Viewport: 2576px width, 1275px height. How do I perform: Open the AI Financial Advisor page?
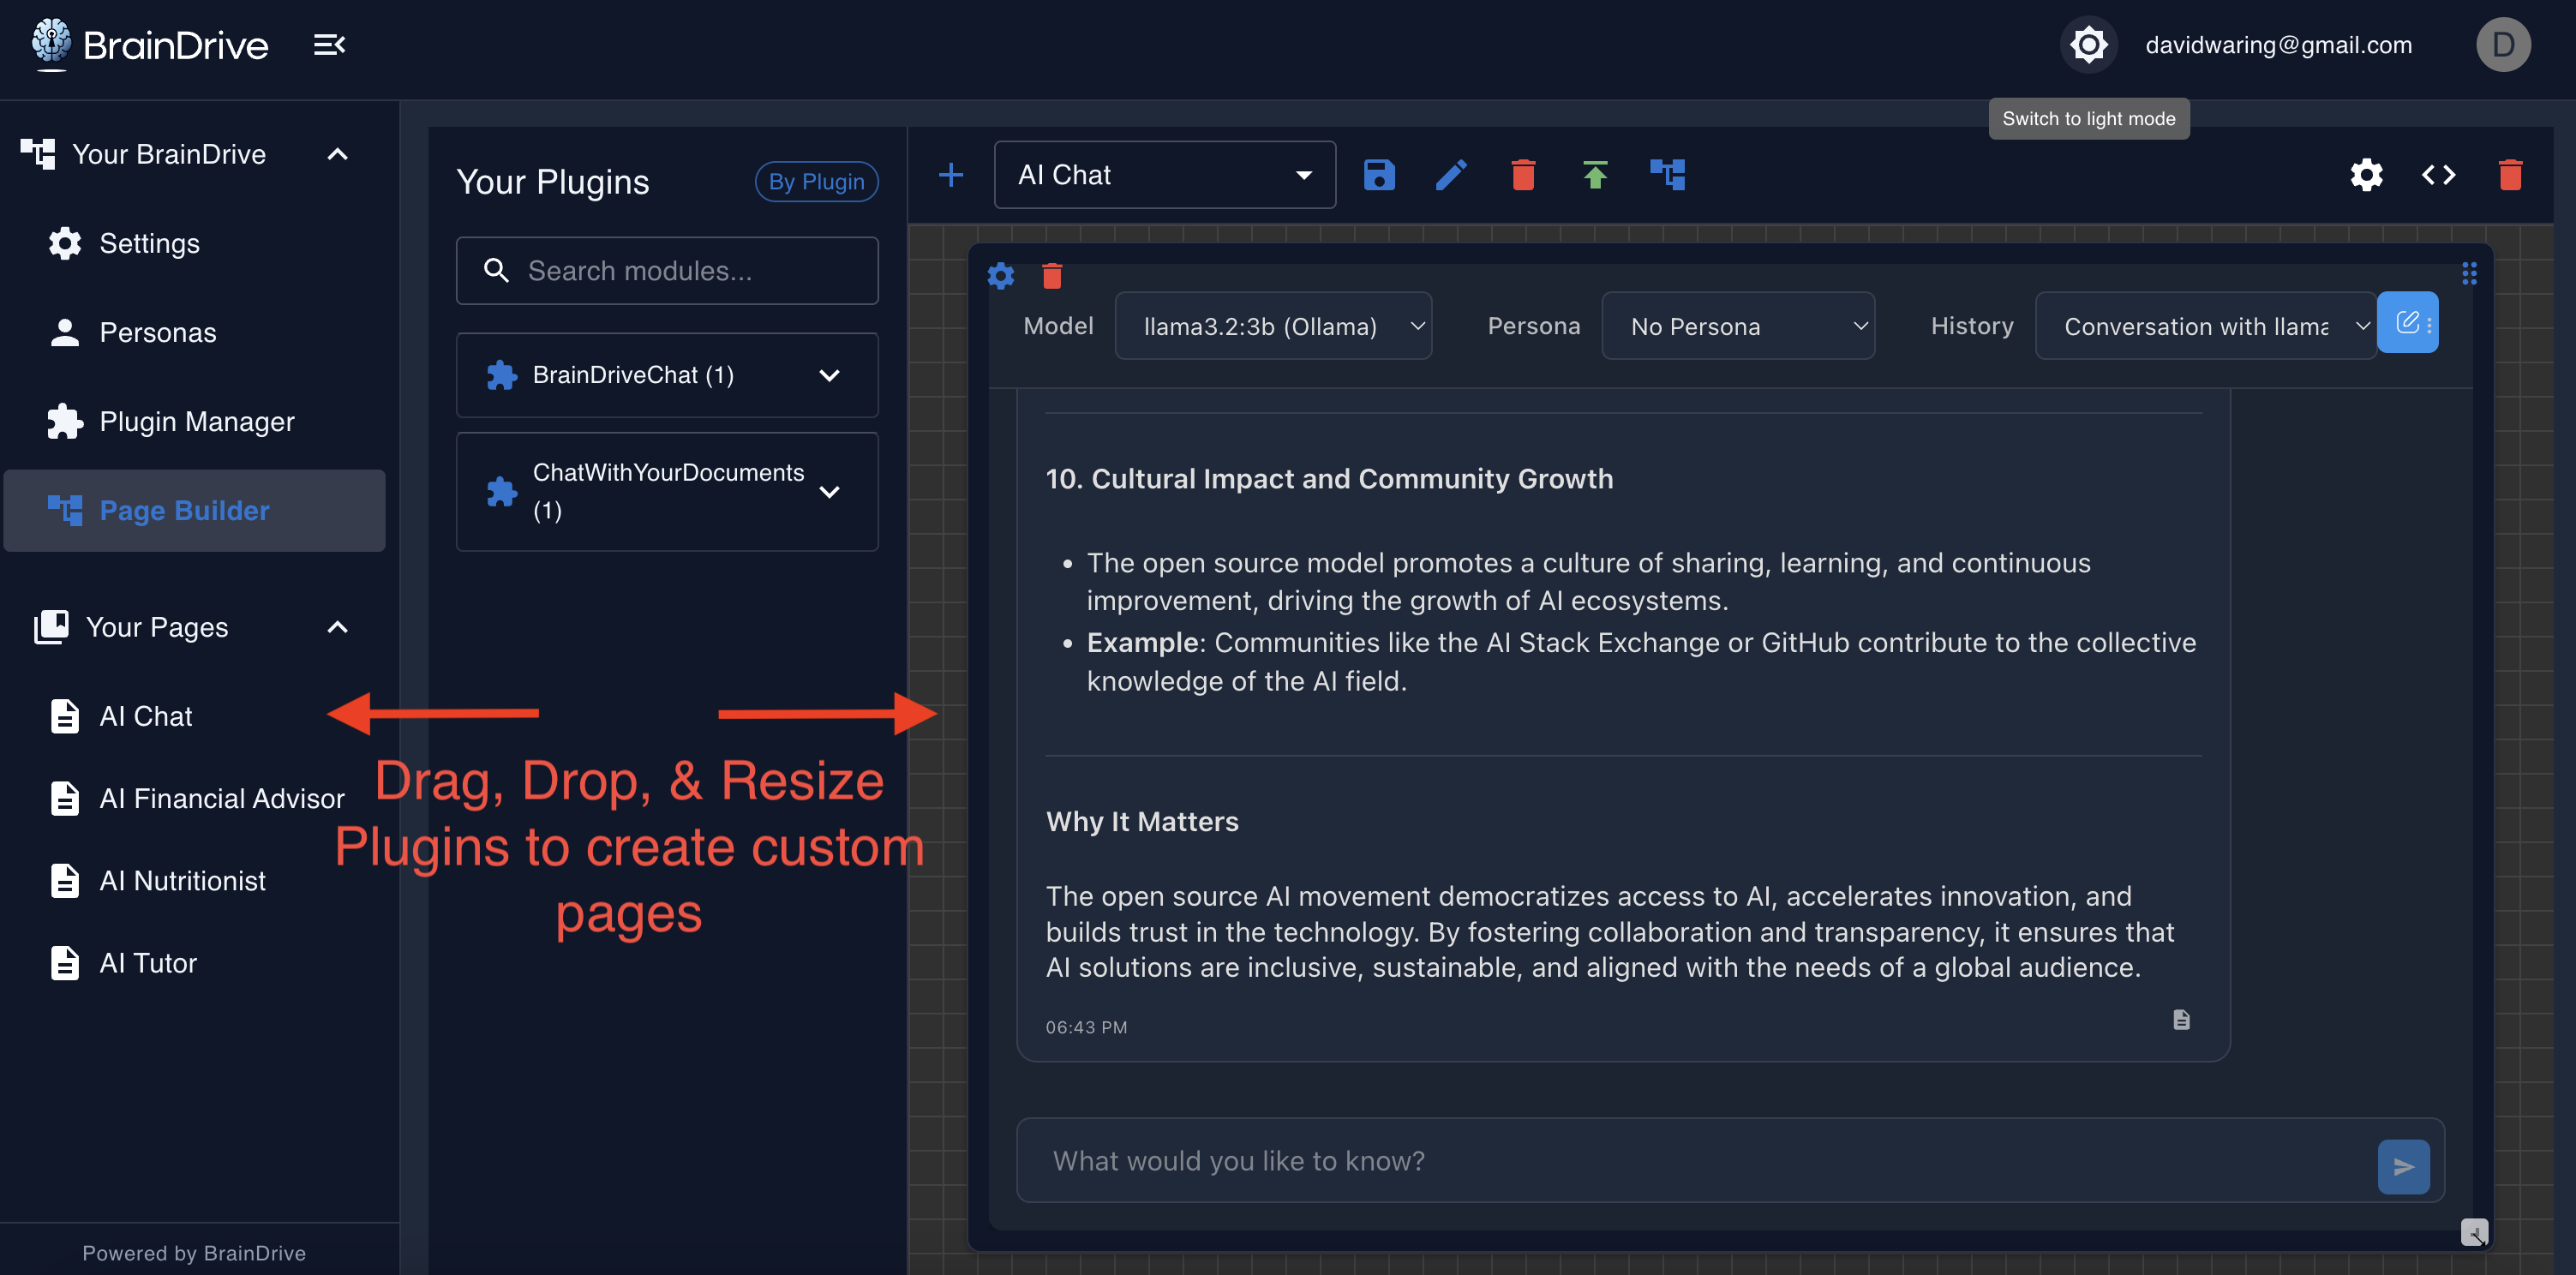[221, 798]
